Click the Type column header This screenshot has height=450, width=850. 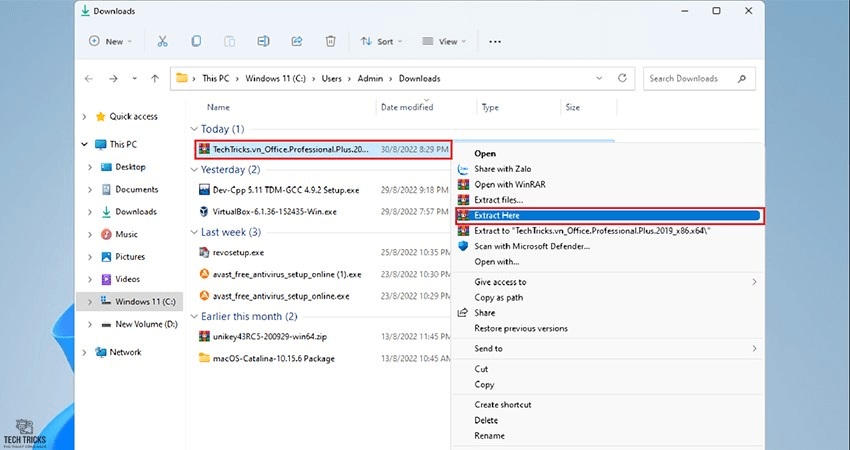[490, 107]
